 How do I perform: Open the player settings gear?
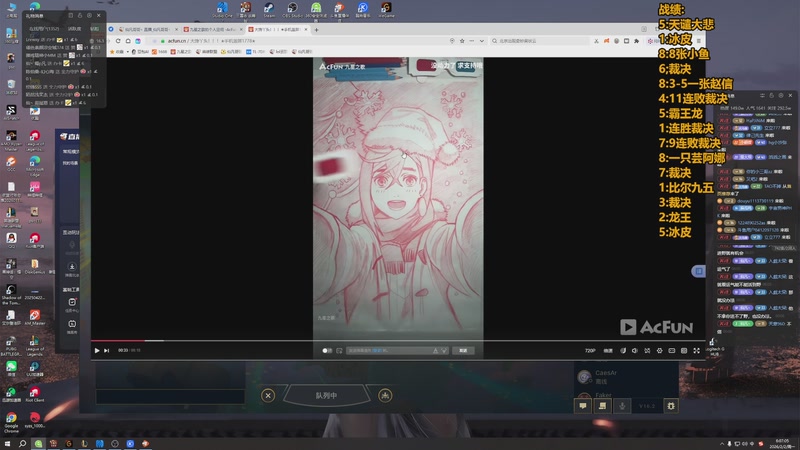click(660, 351)
